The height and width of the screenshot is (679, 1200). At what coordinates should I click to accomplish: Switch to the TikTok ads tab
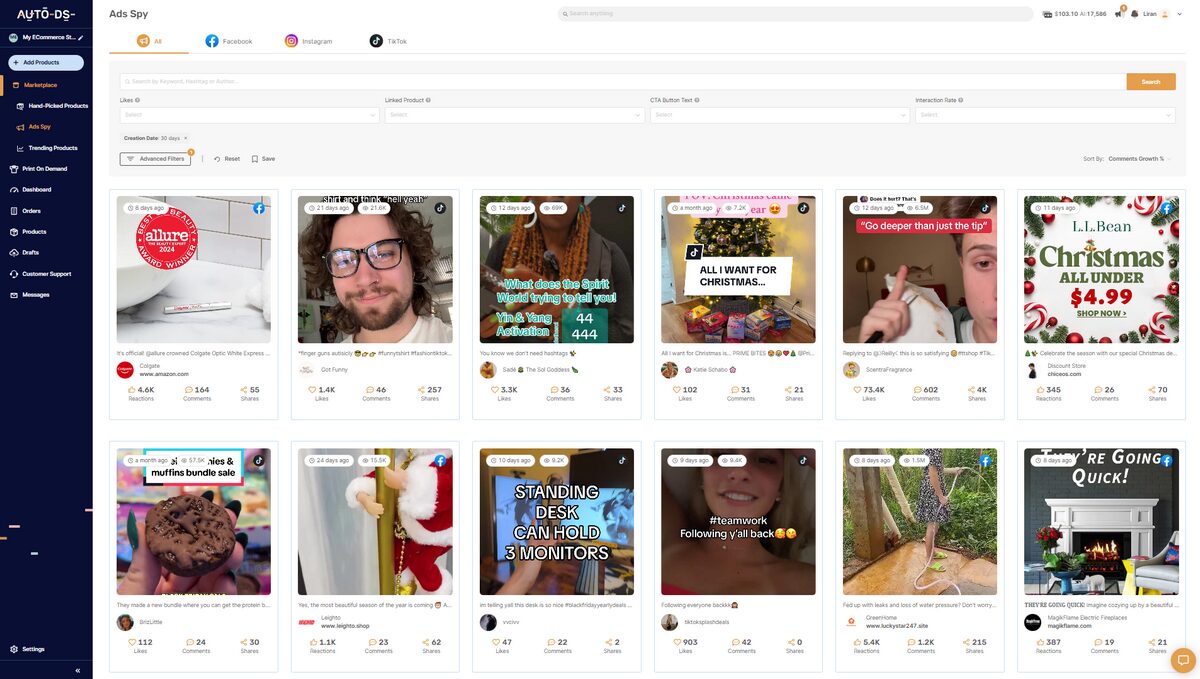pyautogui.click(x=388, y=41)
